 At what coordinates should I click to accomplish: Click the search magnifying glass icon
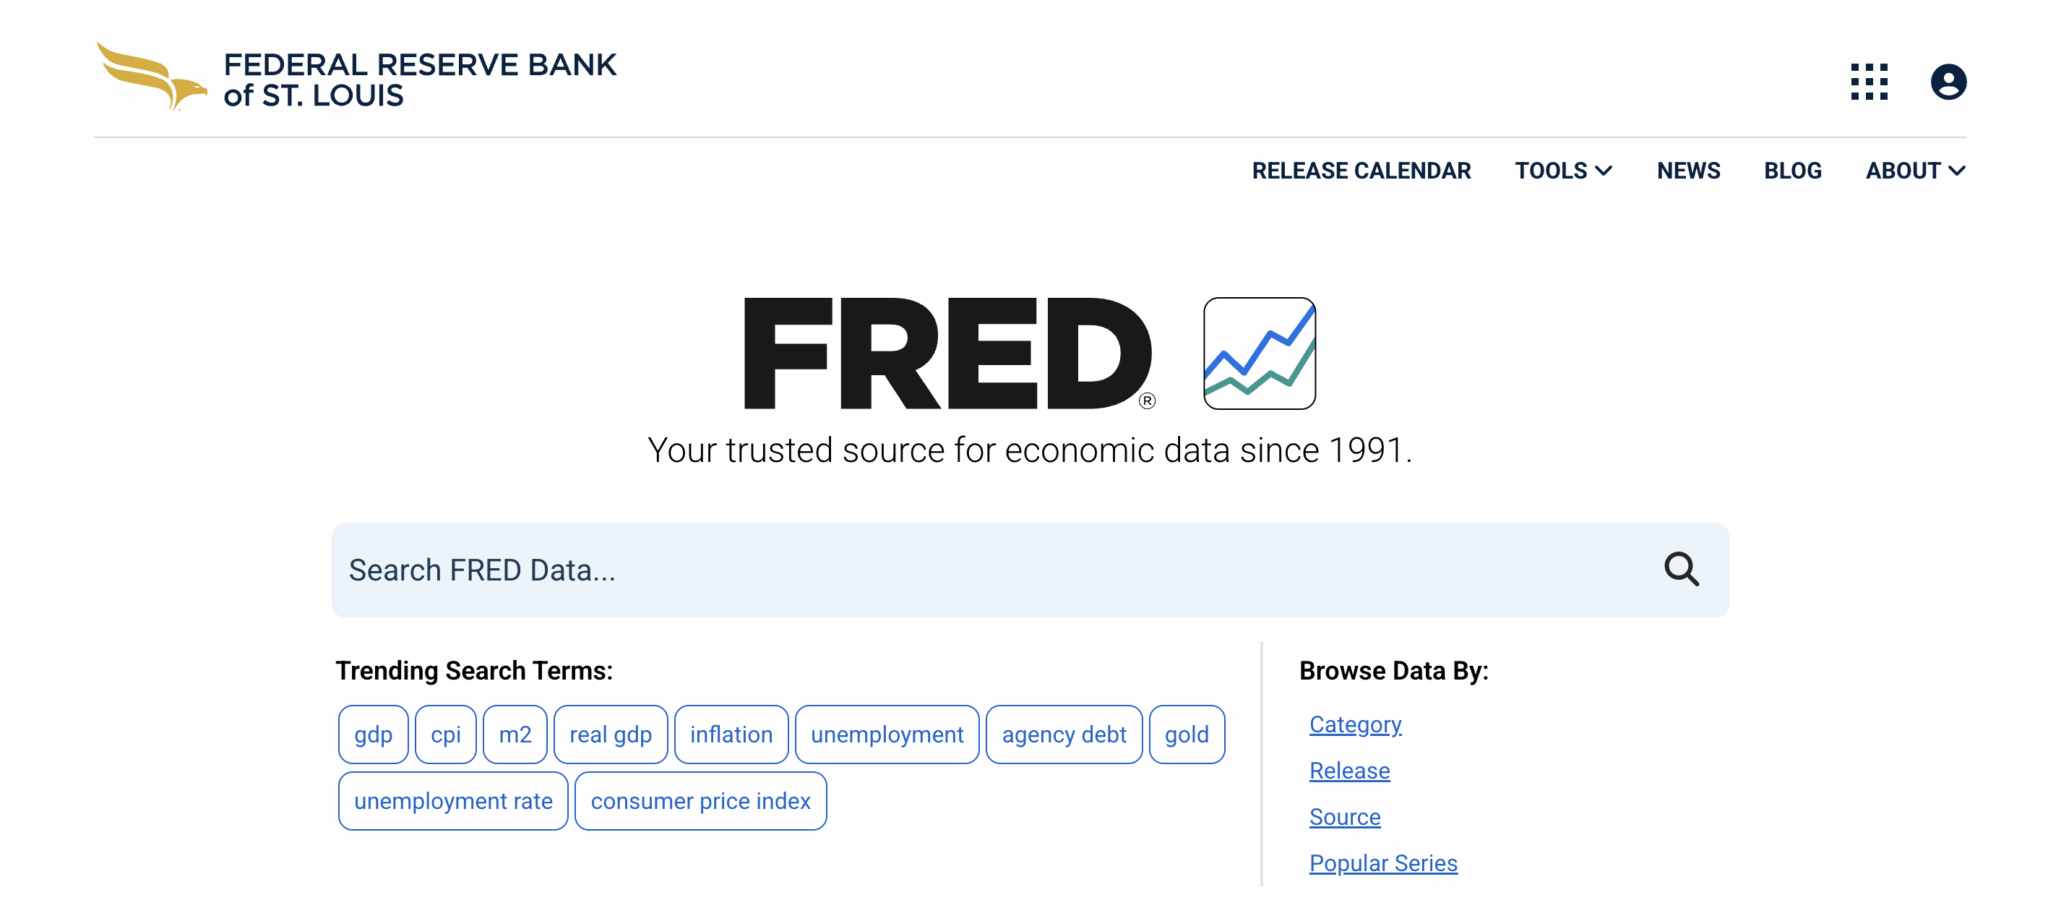tap(1681, 569)
